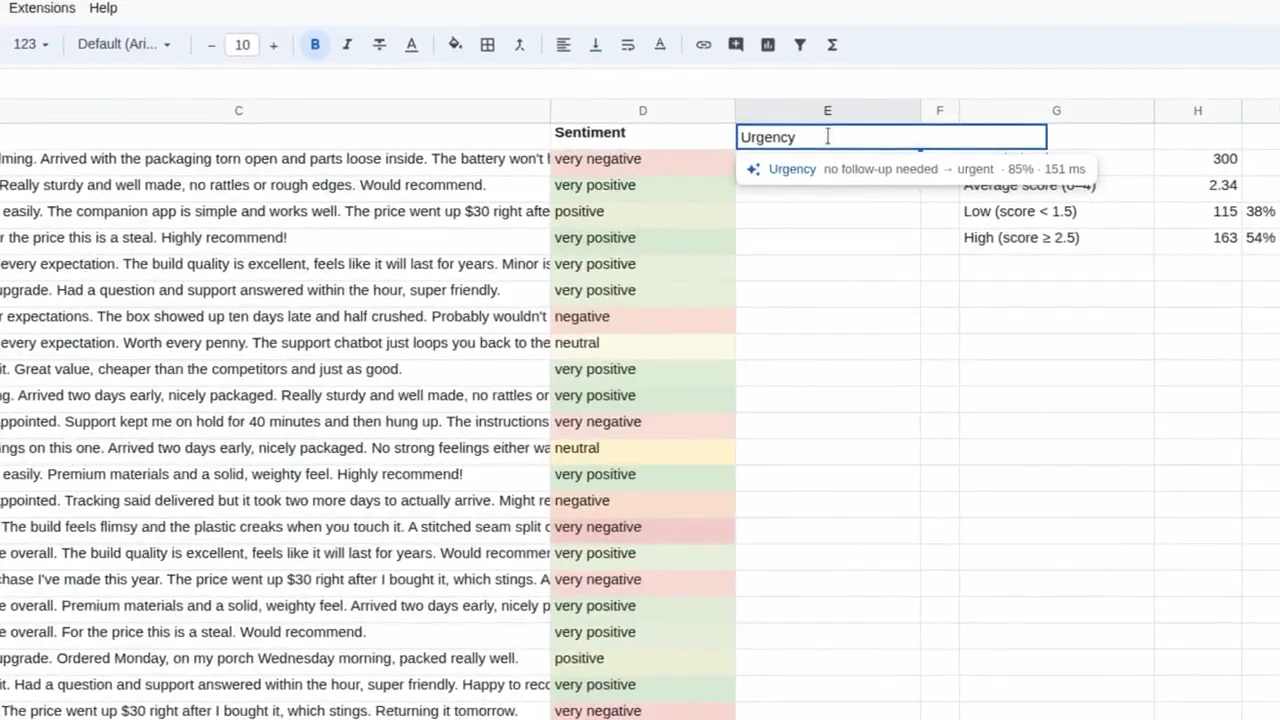The height and width of the screenshot is (720, 1280).
Task: Click the cell with value 115
Action: pyautogui.click(x=1197, y=211)
